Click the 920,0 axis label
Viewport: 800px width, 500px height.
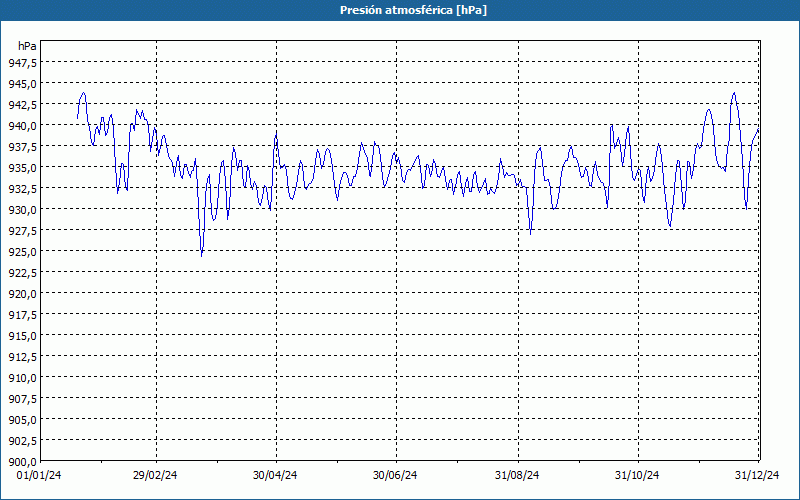[22, 293]
